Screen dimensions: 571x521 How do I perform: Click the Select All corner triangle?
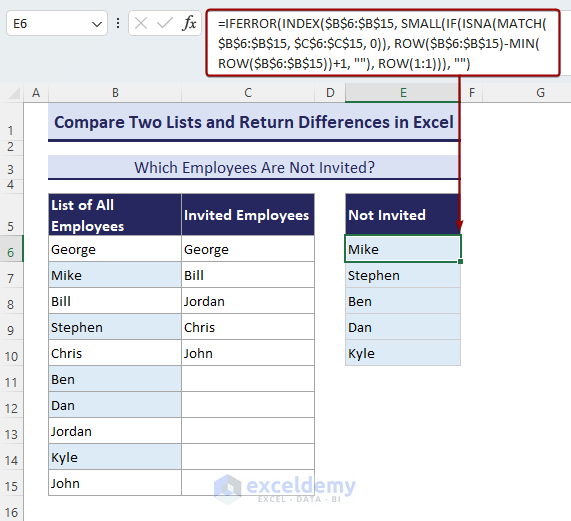coord(13,94)
